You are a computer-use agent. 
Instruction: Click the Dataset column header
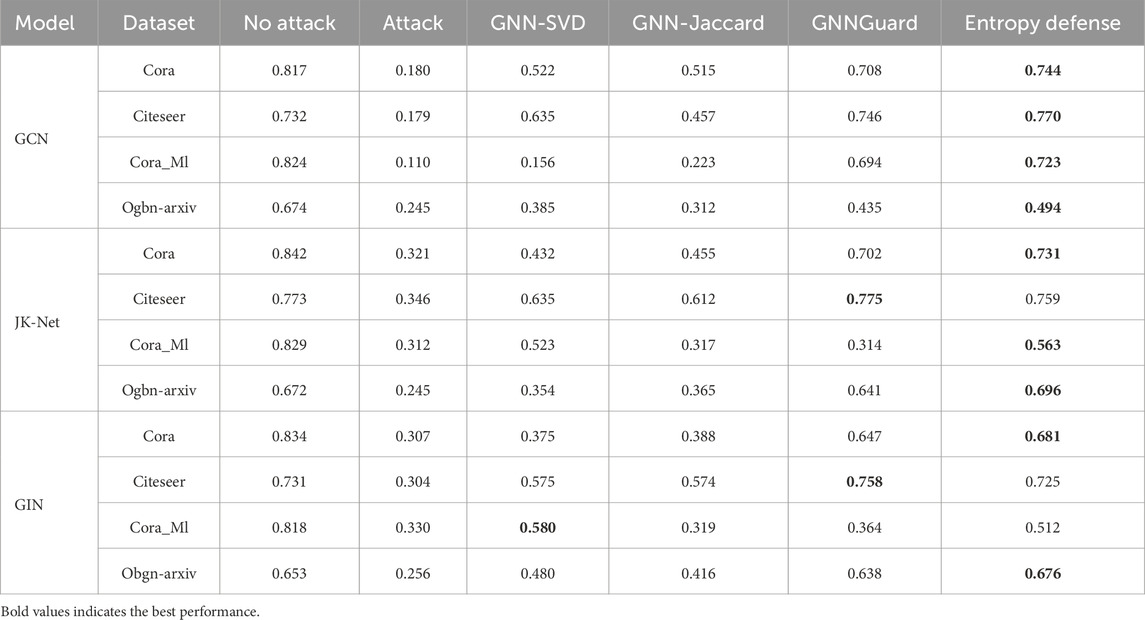[158, 23]
